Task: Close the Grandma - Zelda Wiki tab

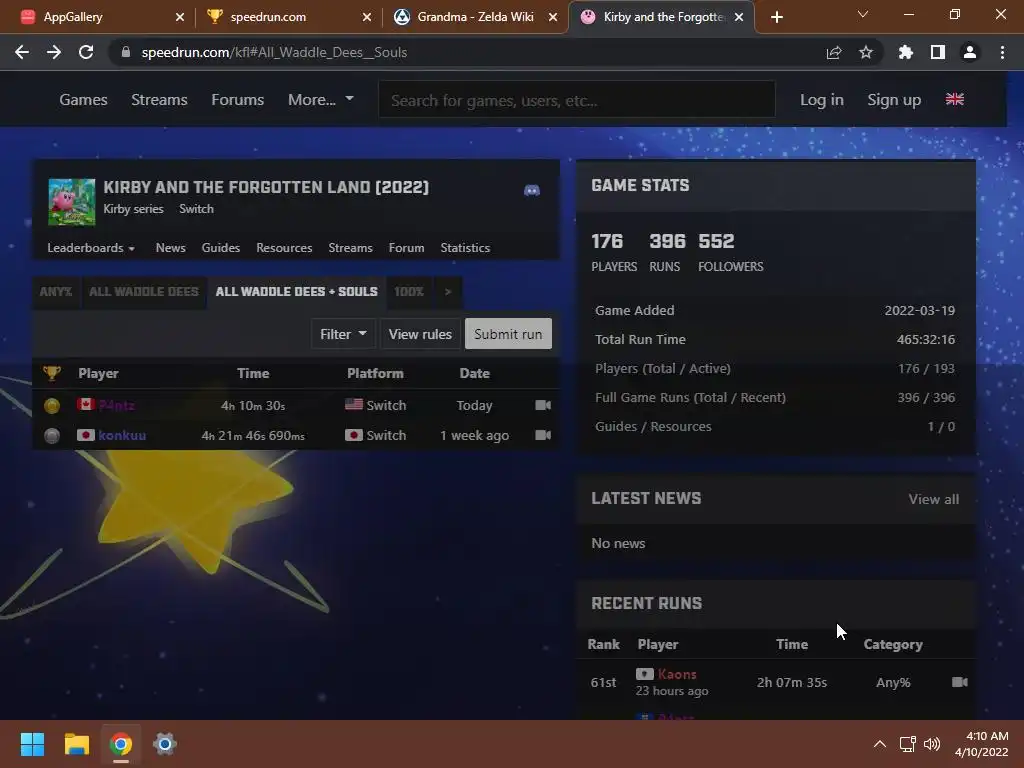Action: [553, 17]
